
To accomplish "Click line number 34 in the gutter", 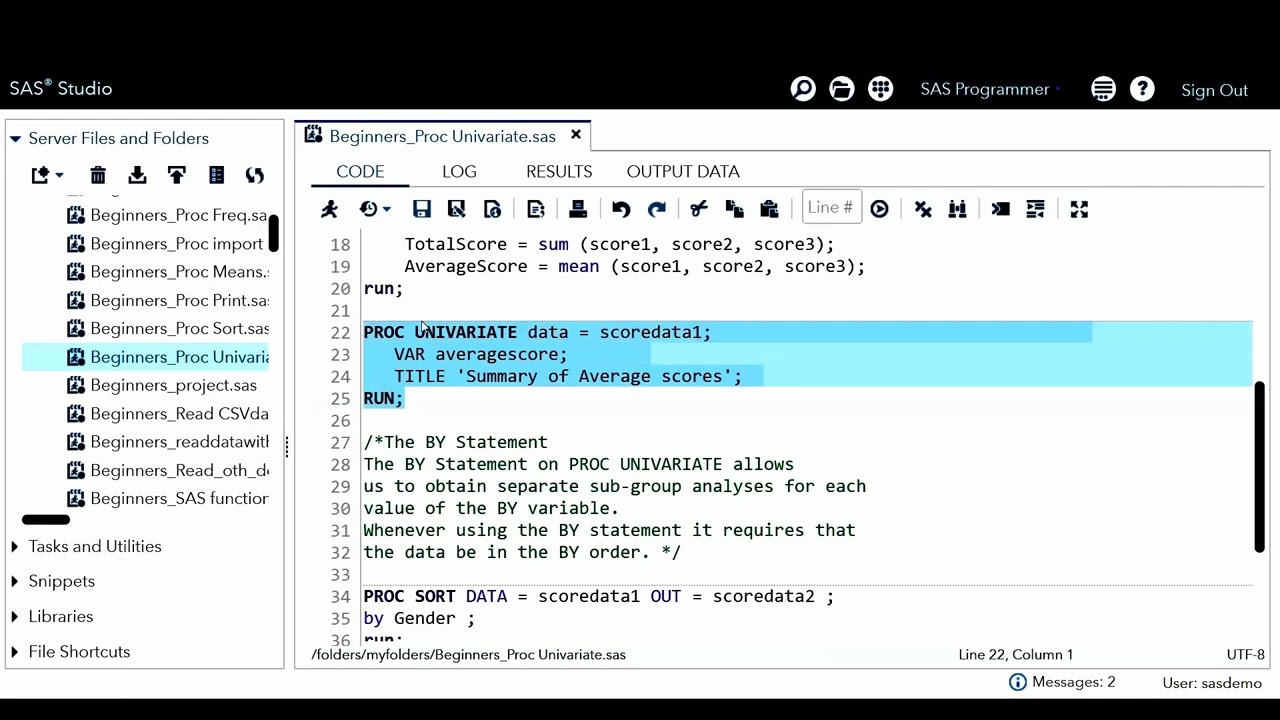I will (340, 596).
